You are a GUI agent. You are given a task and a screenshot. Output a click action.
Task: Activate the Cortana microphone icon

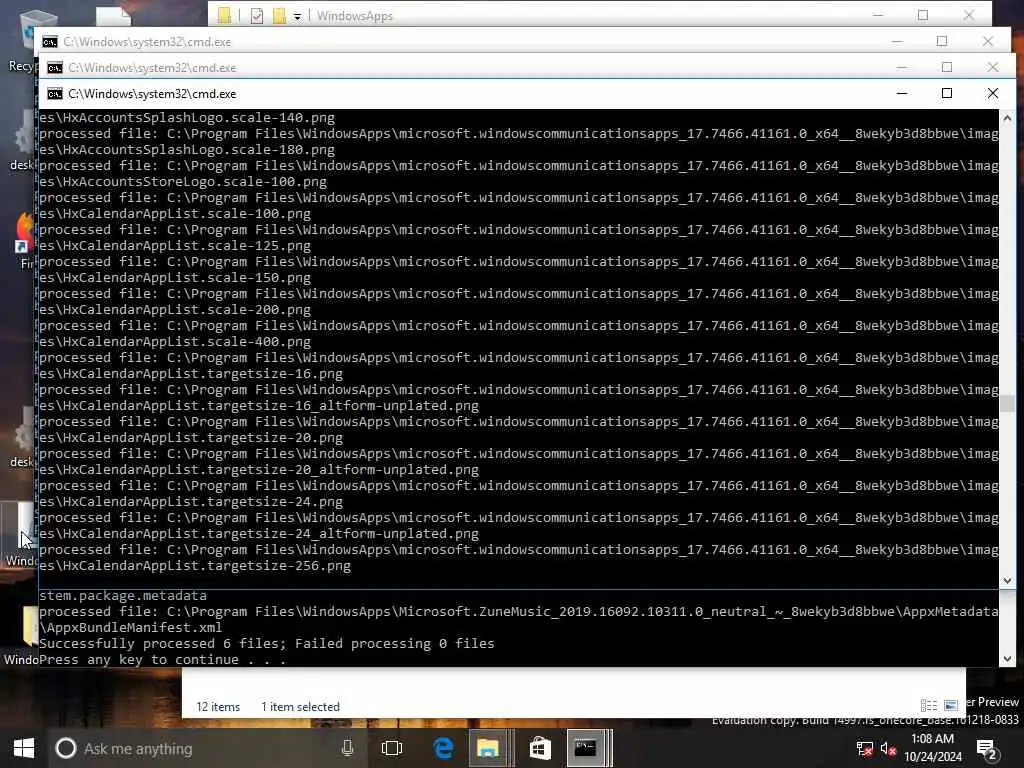click(x=347, y=748)
